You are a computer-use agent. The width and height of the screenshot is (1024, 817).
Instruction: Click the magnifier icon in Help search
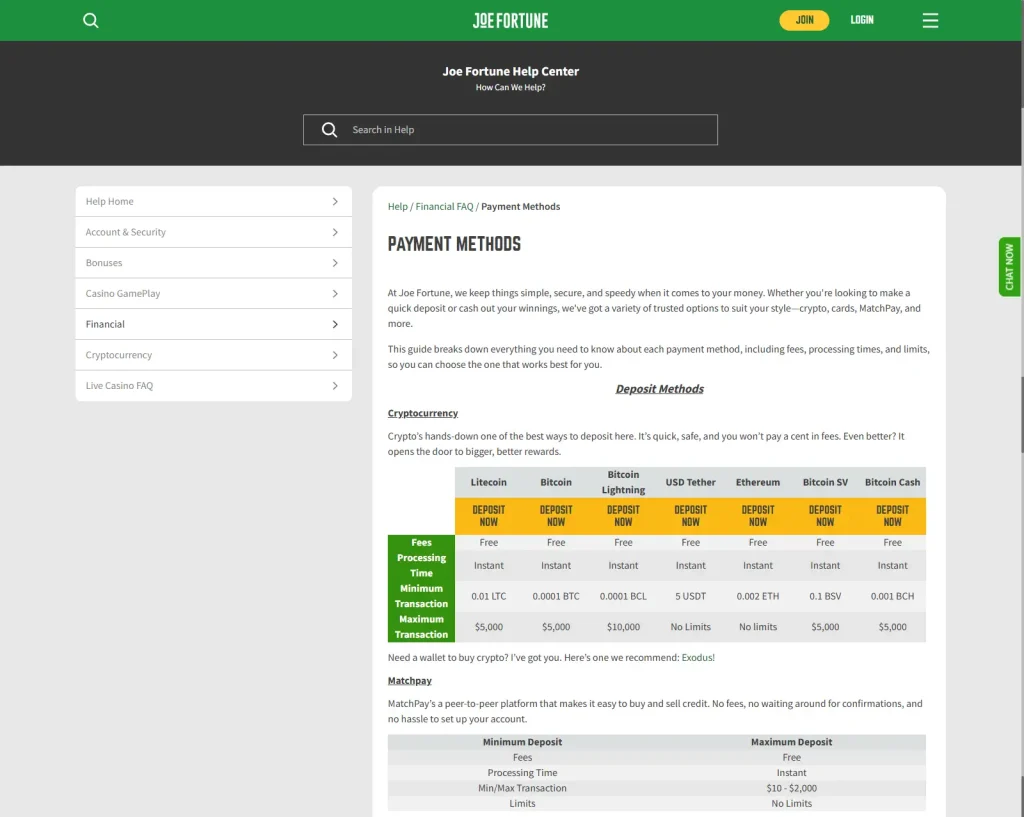[x=330, y=129]
